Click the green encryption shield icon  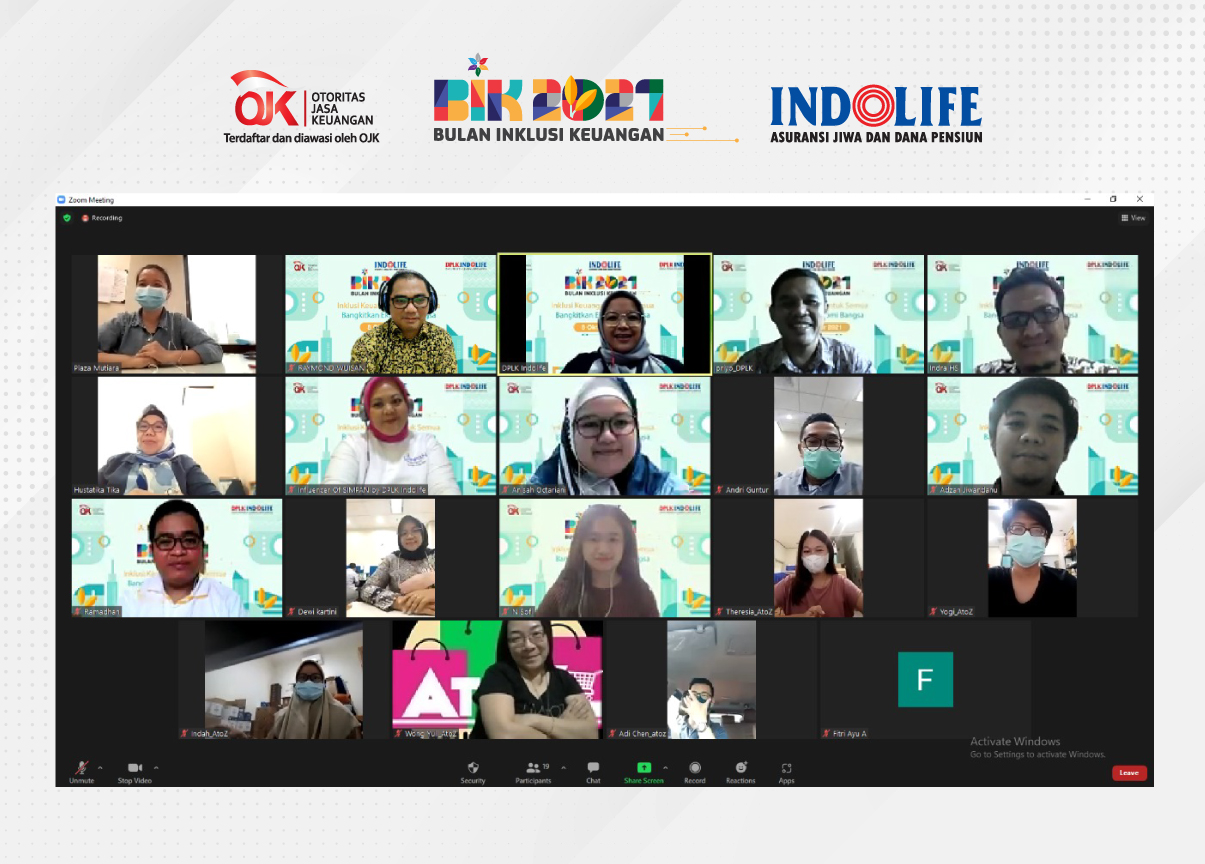tap(67, 218)
